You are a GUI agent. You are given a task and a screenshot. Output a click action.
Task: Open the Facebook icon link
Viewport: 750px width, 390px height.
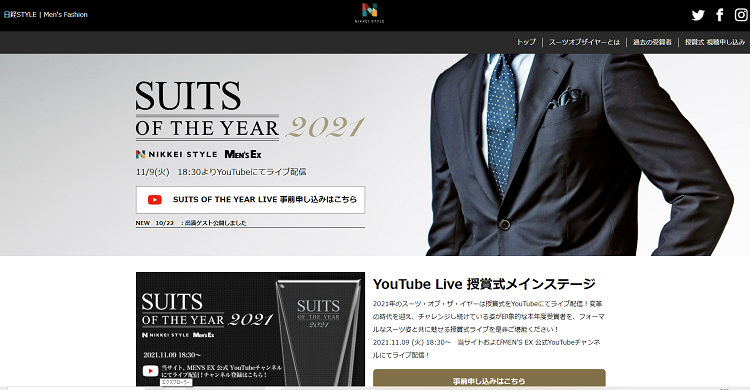click(x=719, y=15)
